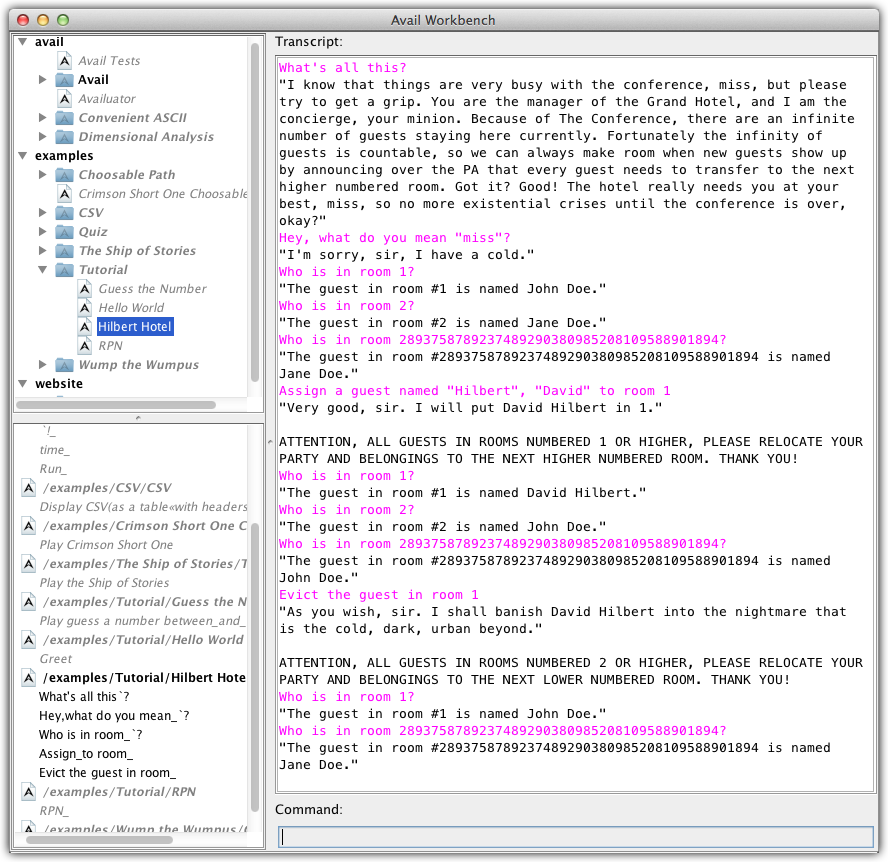Image resolution: width=888 pixels, height=862 pixels.
Task: Select the Avail Tests module
Action: tap(109, 61)
